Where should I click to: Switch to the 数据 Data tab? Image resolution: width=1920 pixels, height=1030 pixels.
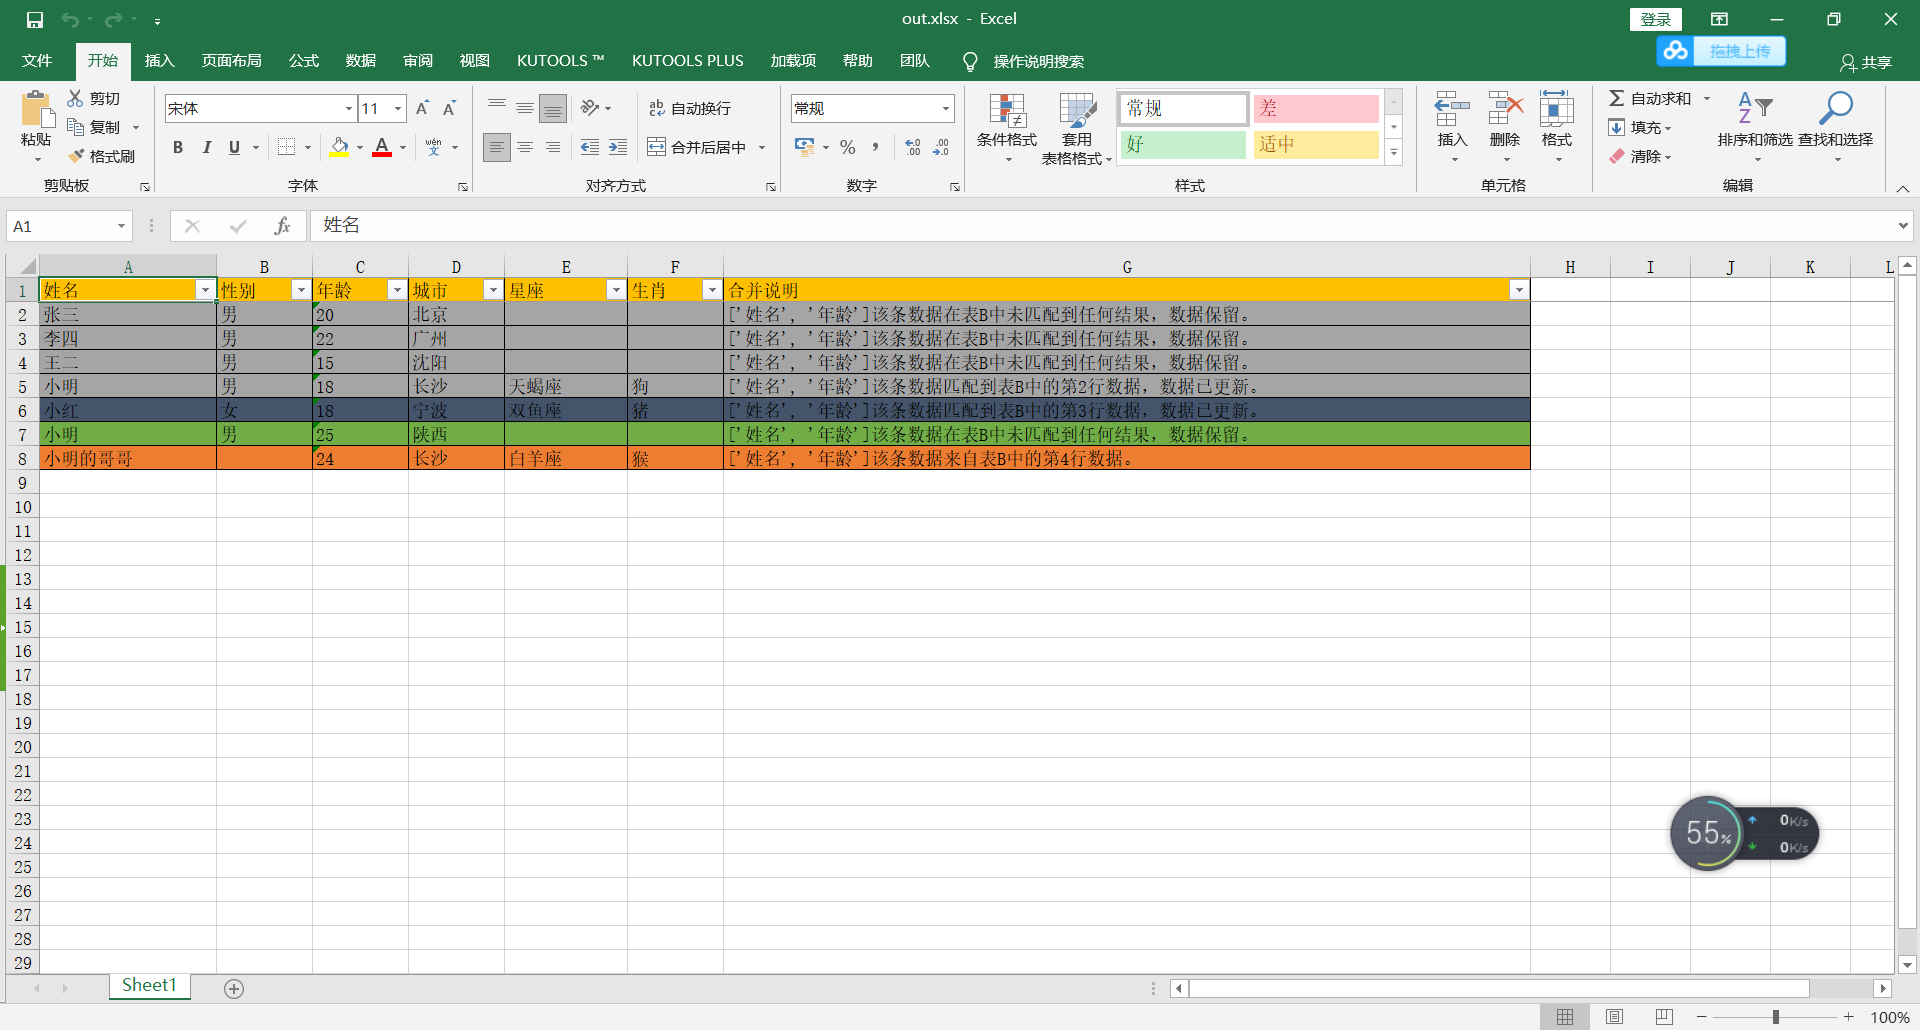pos(361,61)
